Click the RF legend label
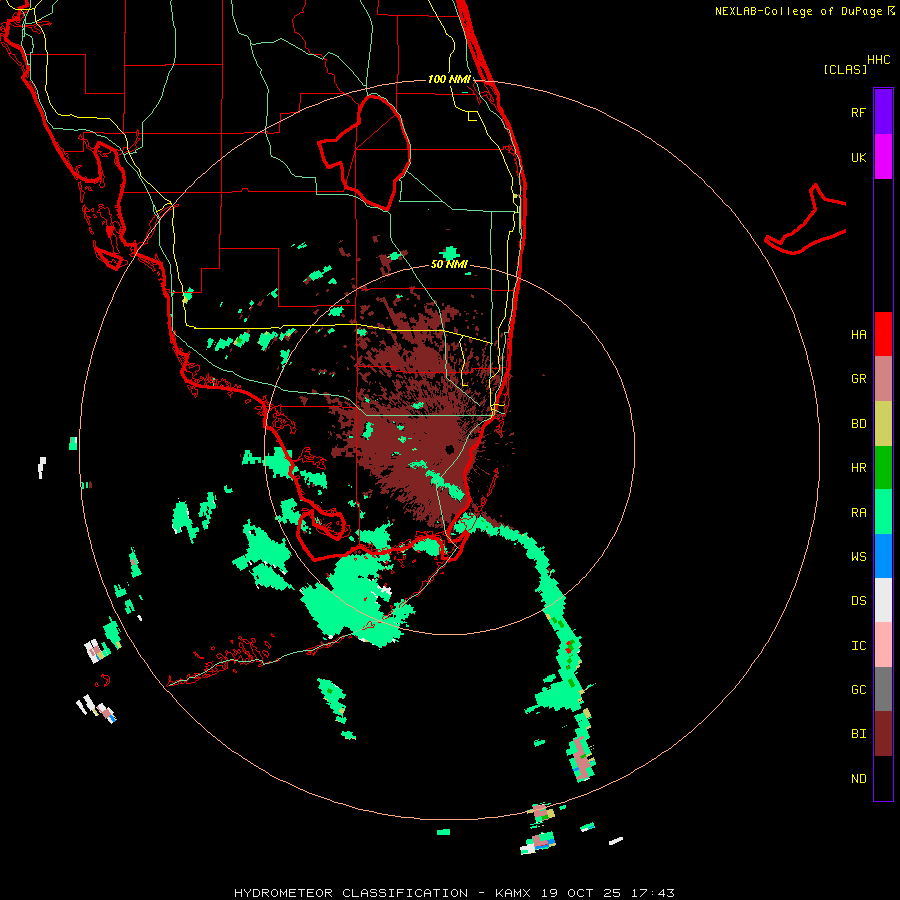 pyautogui.click(x=858, y=112)
